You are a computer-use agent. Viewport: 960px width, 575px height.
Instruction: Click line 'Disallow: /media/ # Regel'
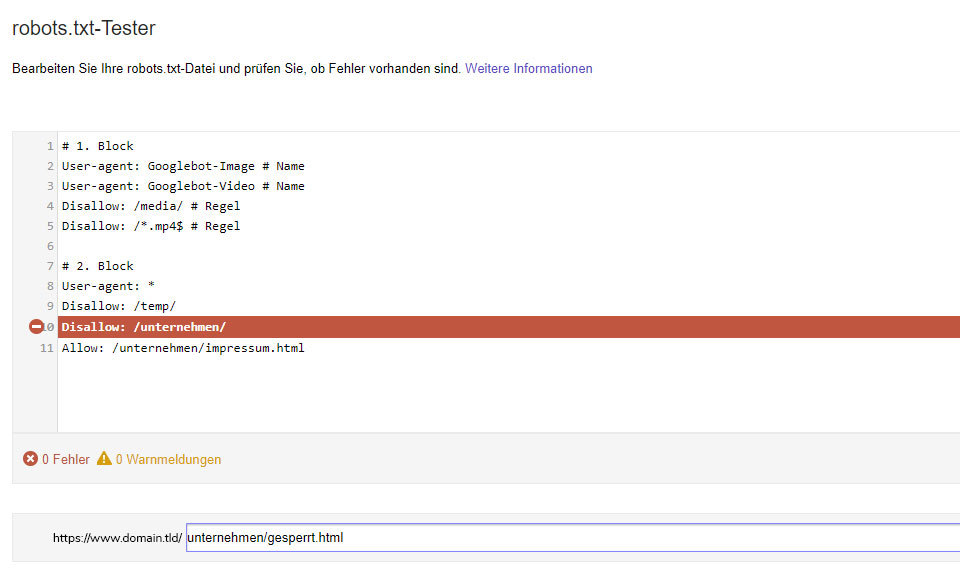(x=151, y=206)
